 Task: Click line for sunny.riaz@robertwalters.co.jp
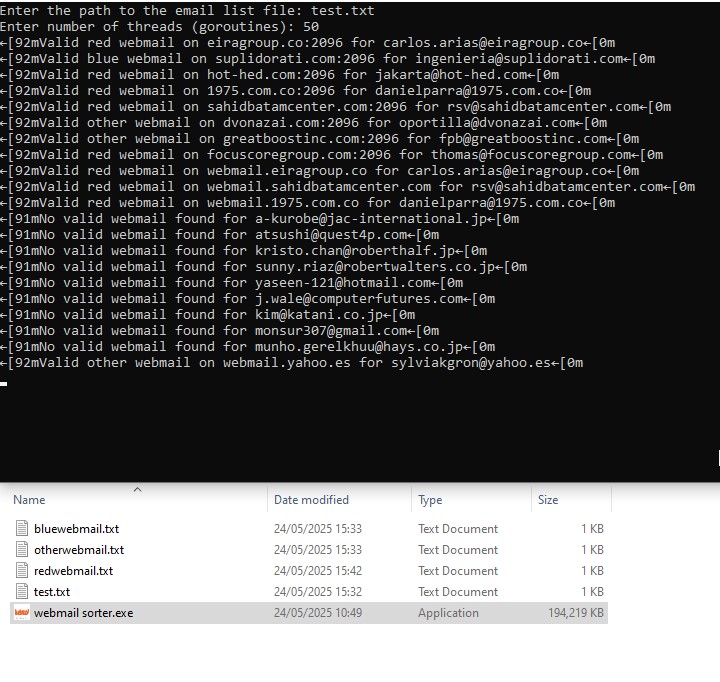[264, 267]
